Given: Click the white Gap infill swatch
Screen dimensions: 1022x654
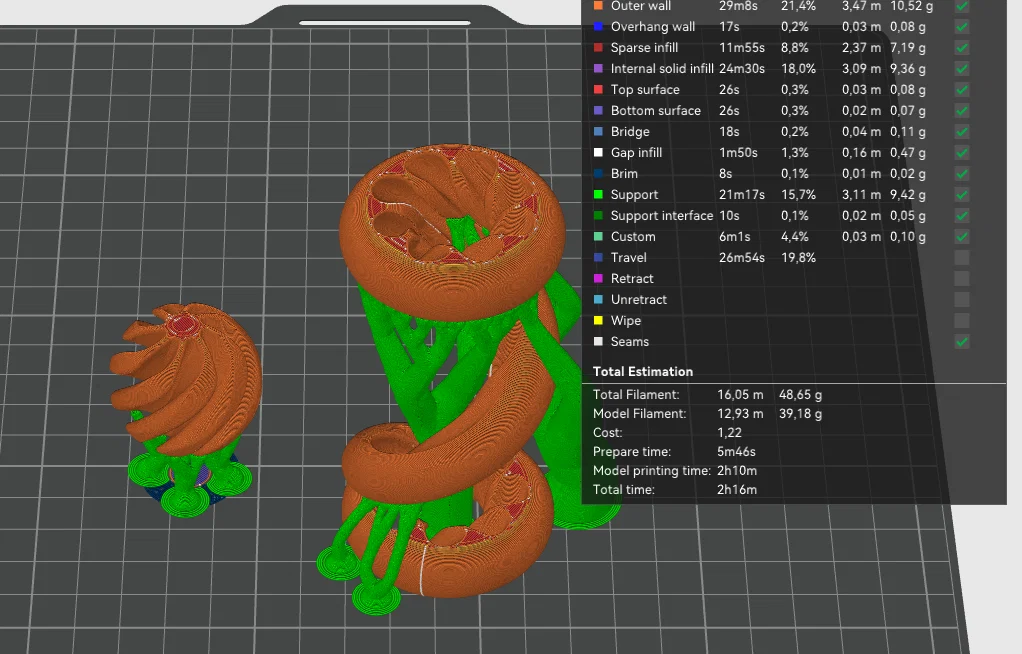Looking at the screenshot, I should (x=598, y=153).
